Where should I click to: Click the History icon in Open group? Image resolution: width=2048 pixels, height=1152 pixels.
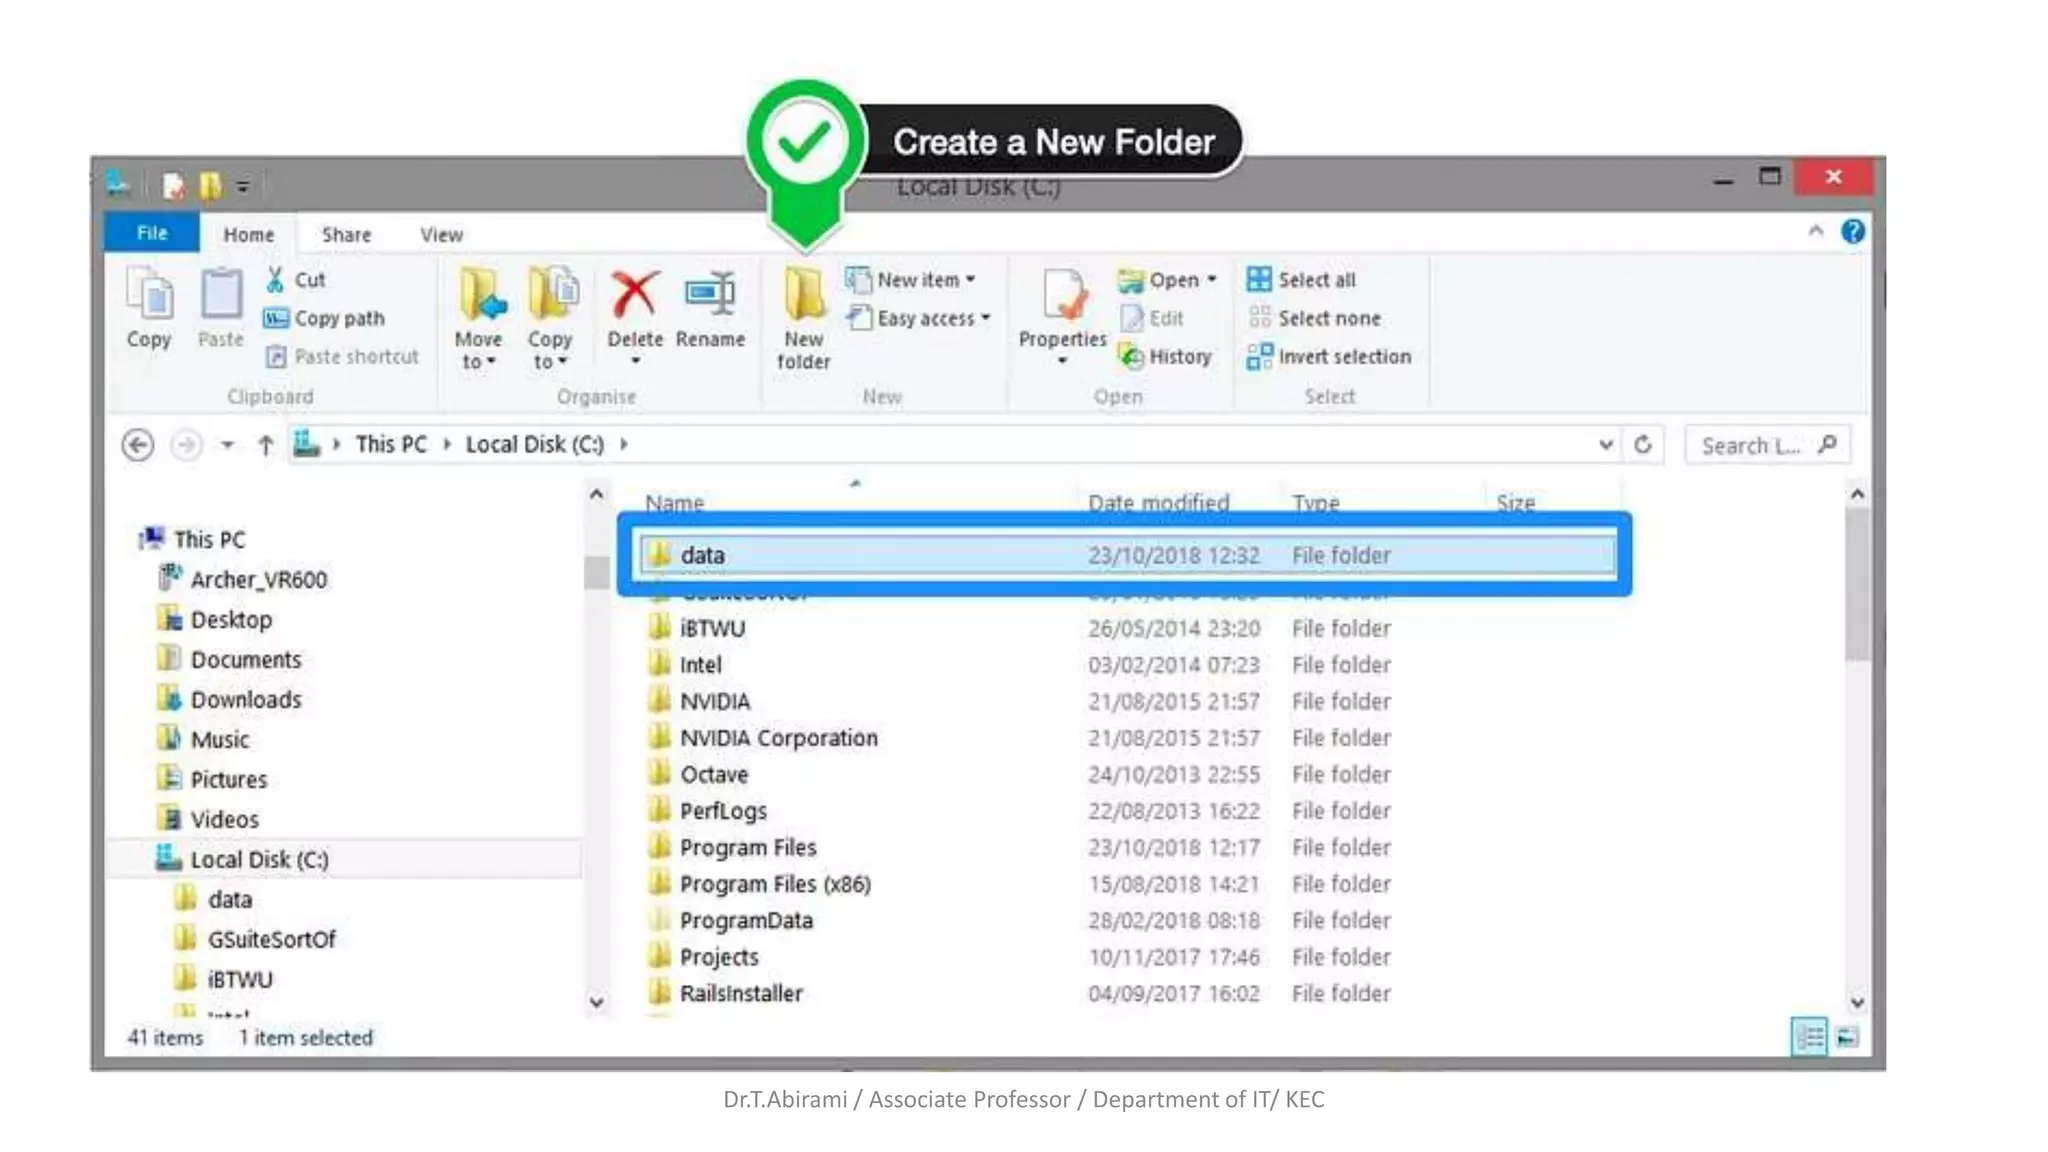coord(1131,357)
